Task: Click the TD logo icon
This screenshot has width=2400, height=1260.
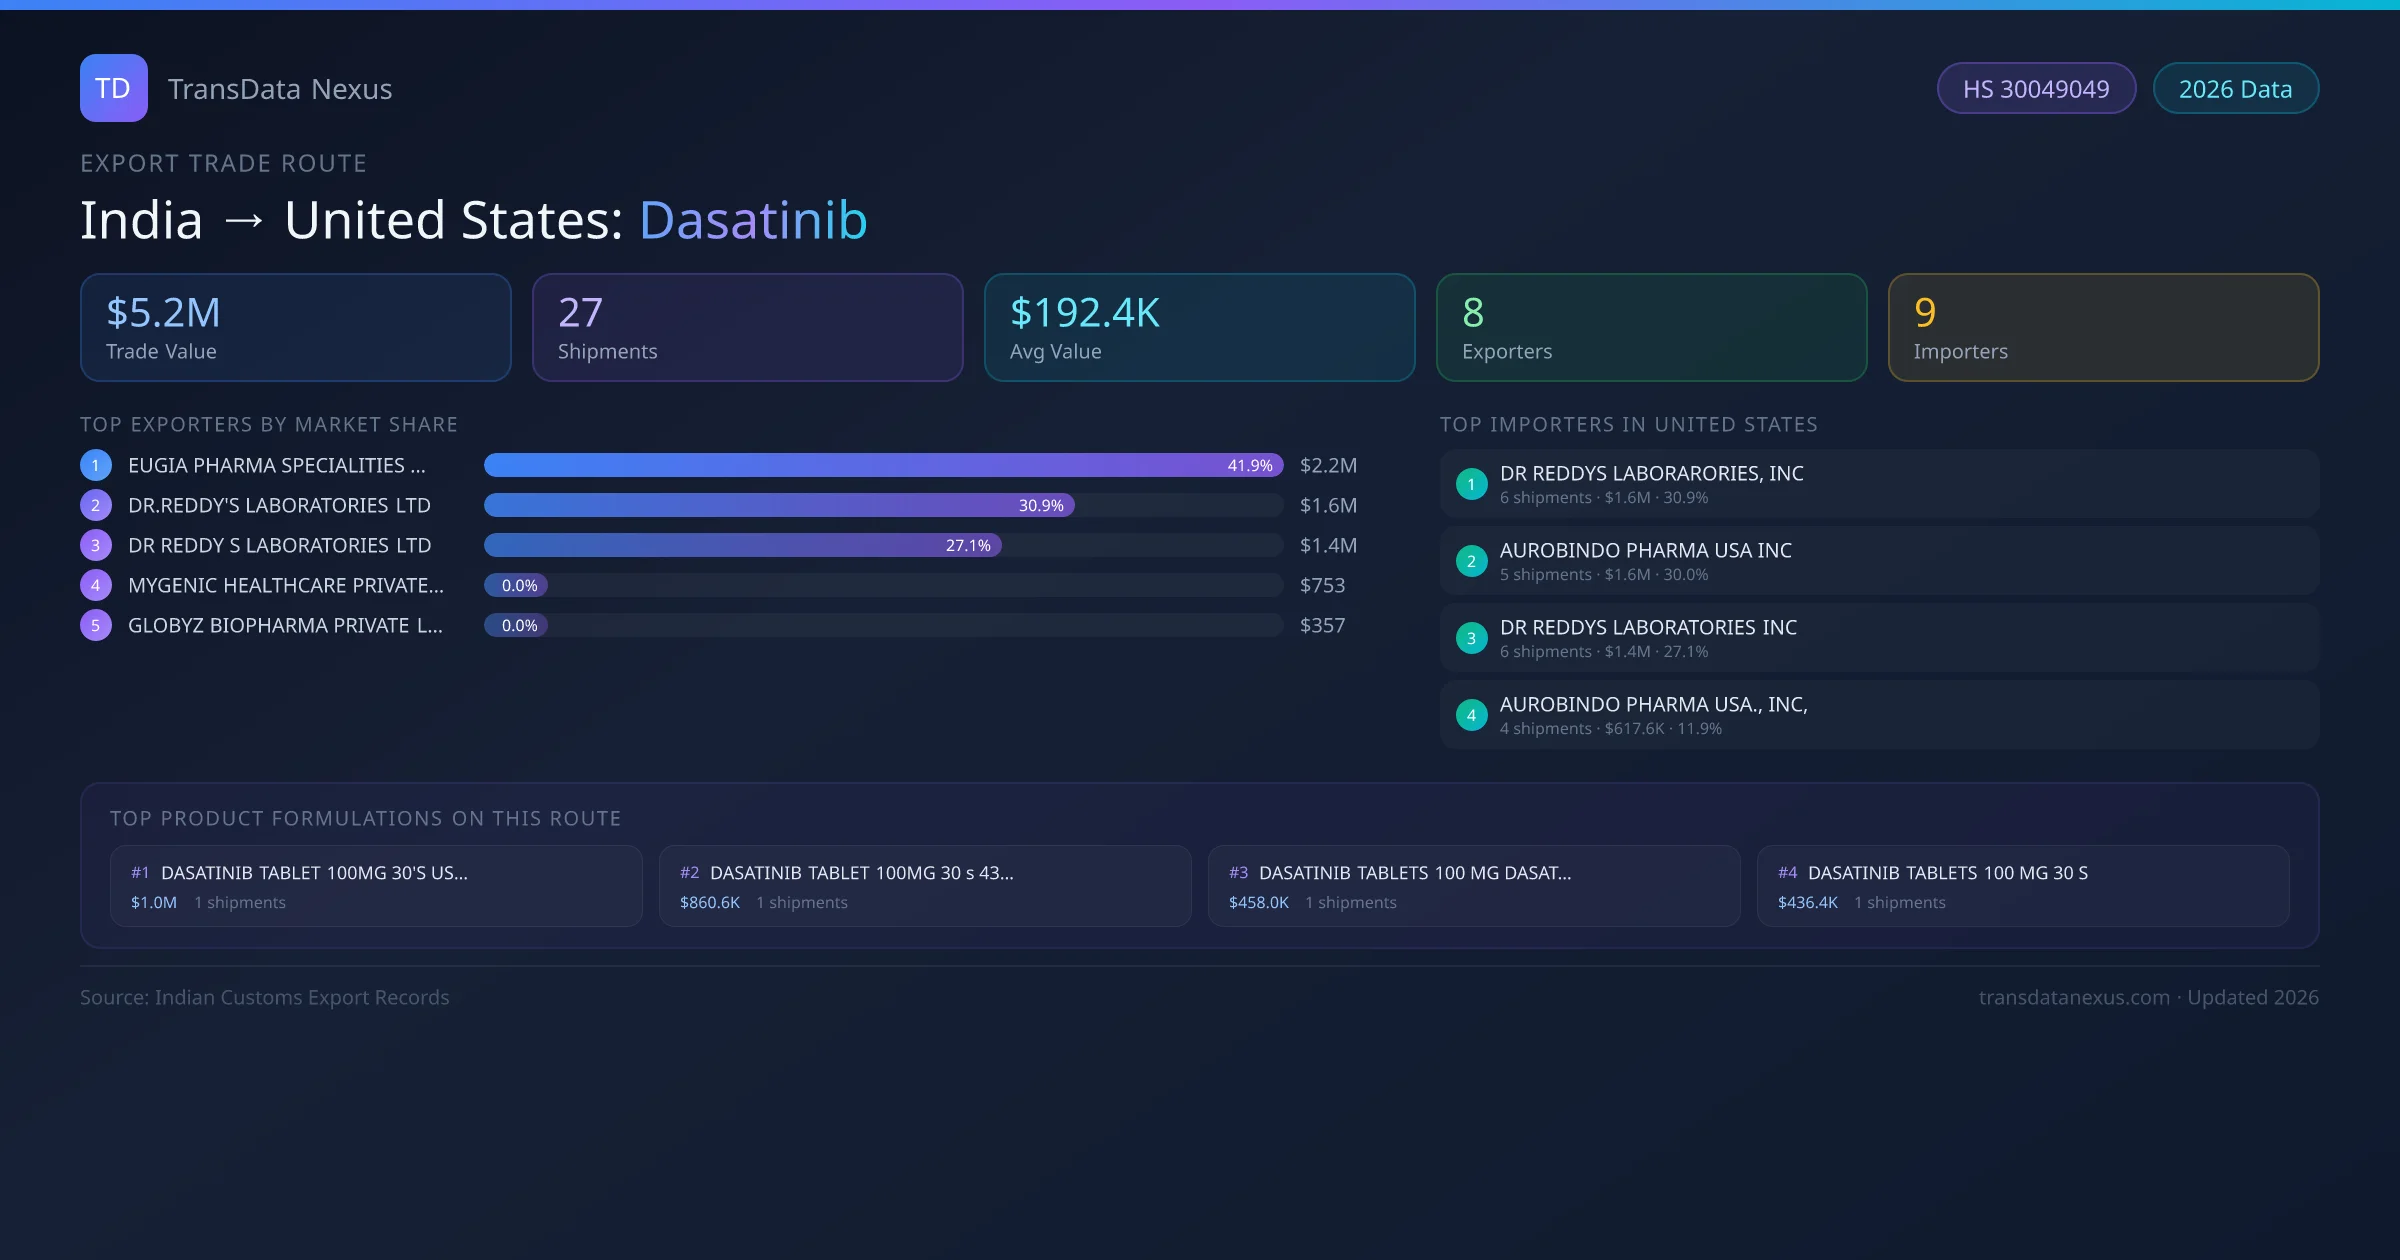Action: pyautogui.click(x=113, y=88)
